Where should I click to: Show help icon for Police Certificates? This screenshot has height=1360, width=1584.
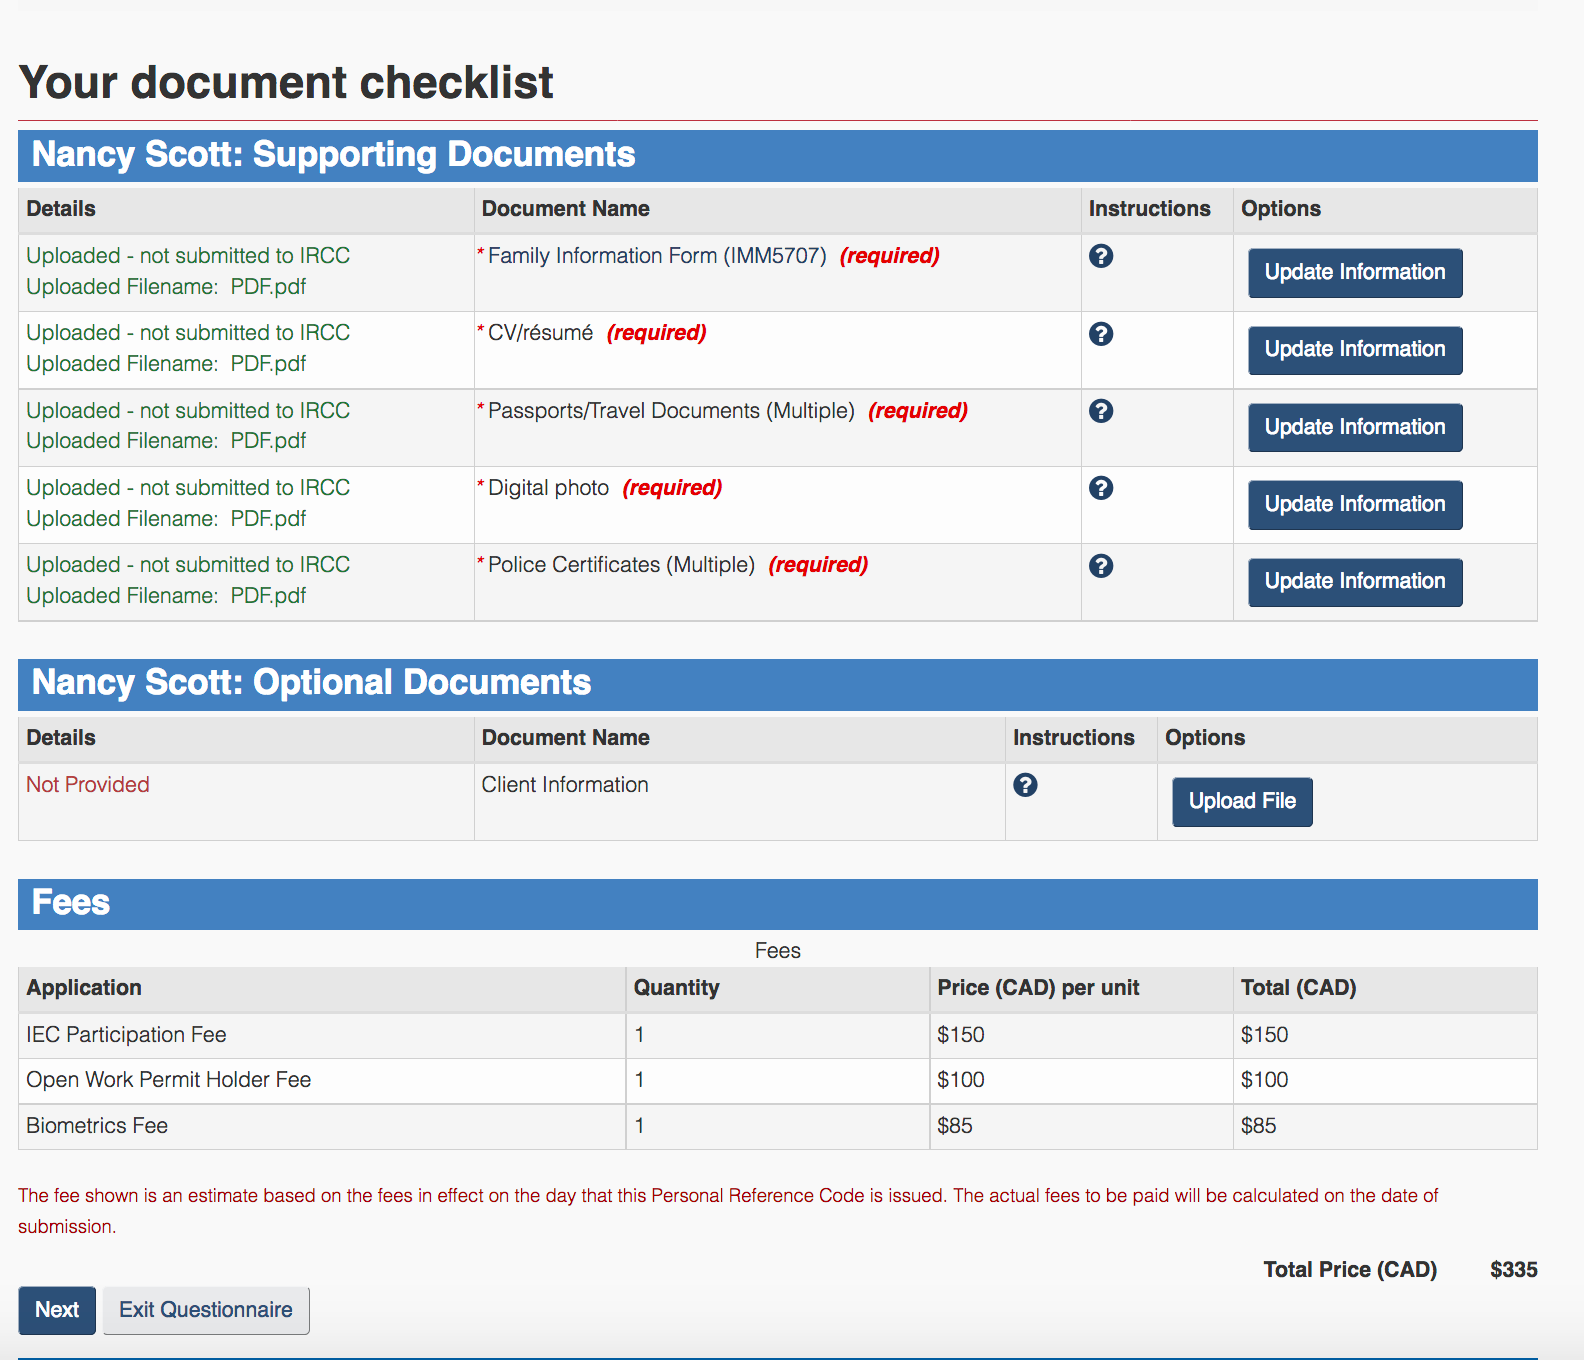[1101, 566]
